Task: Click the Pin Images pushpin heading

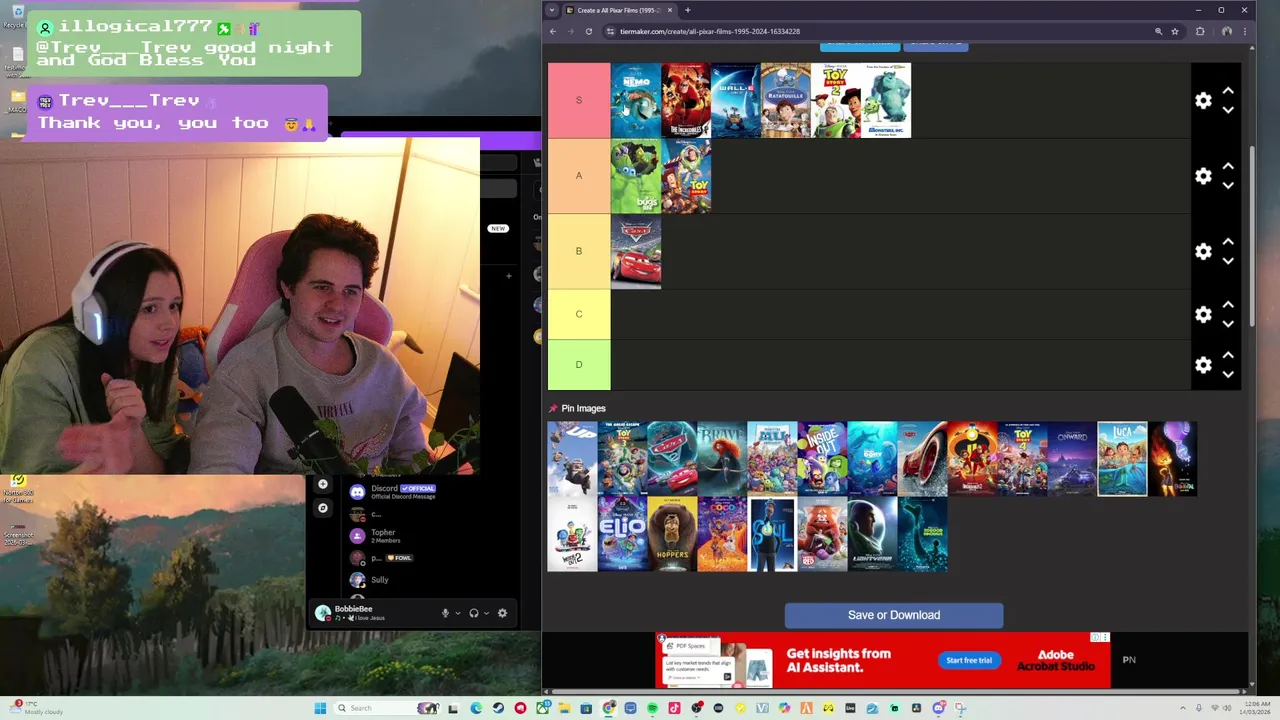Action: click(577, 408)
